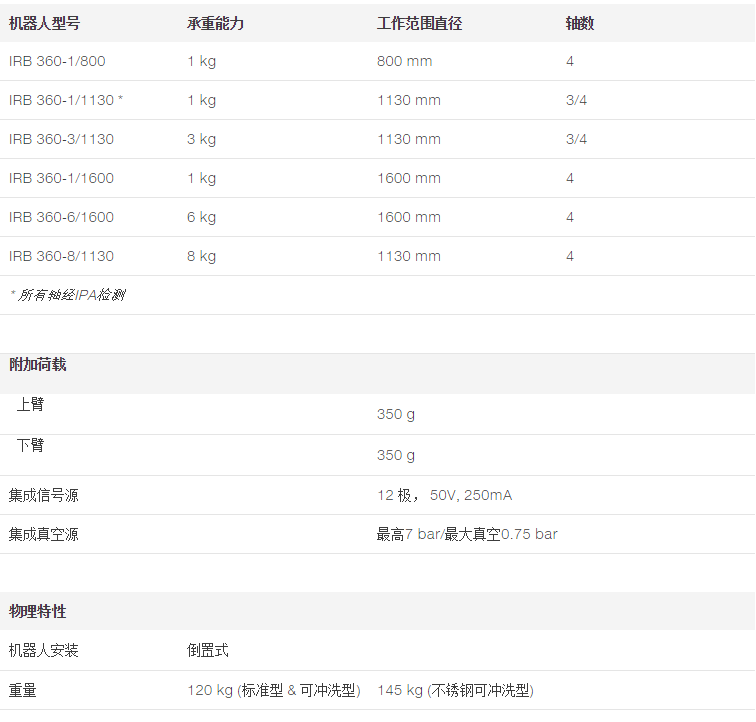Click 1130 mm in the IRB 360-8/1130 row
Screen dimensions: 756x722
(409, 256)
